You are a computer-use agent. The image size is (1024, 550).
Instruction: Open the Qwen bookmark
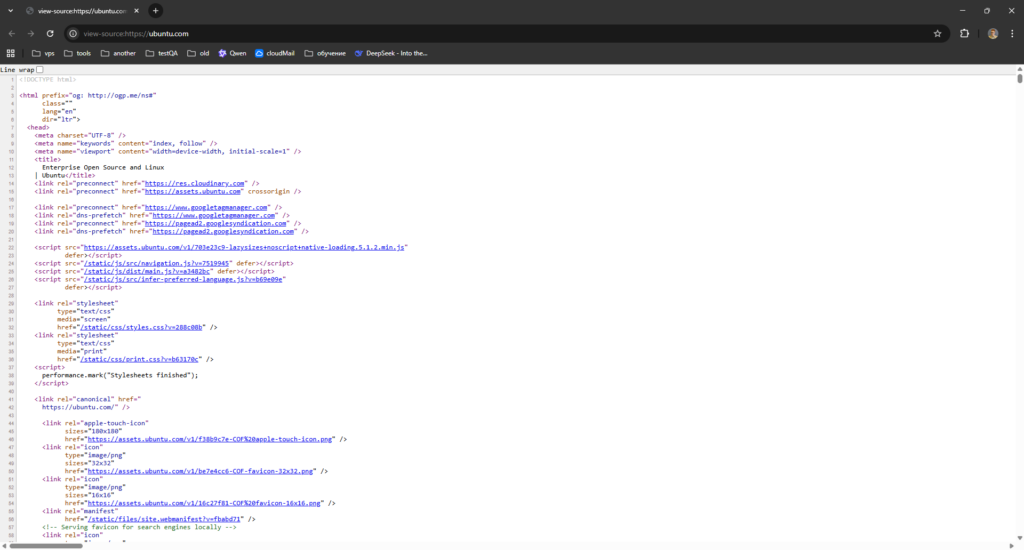[232, 53]
